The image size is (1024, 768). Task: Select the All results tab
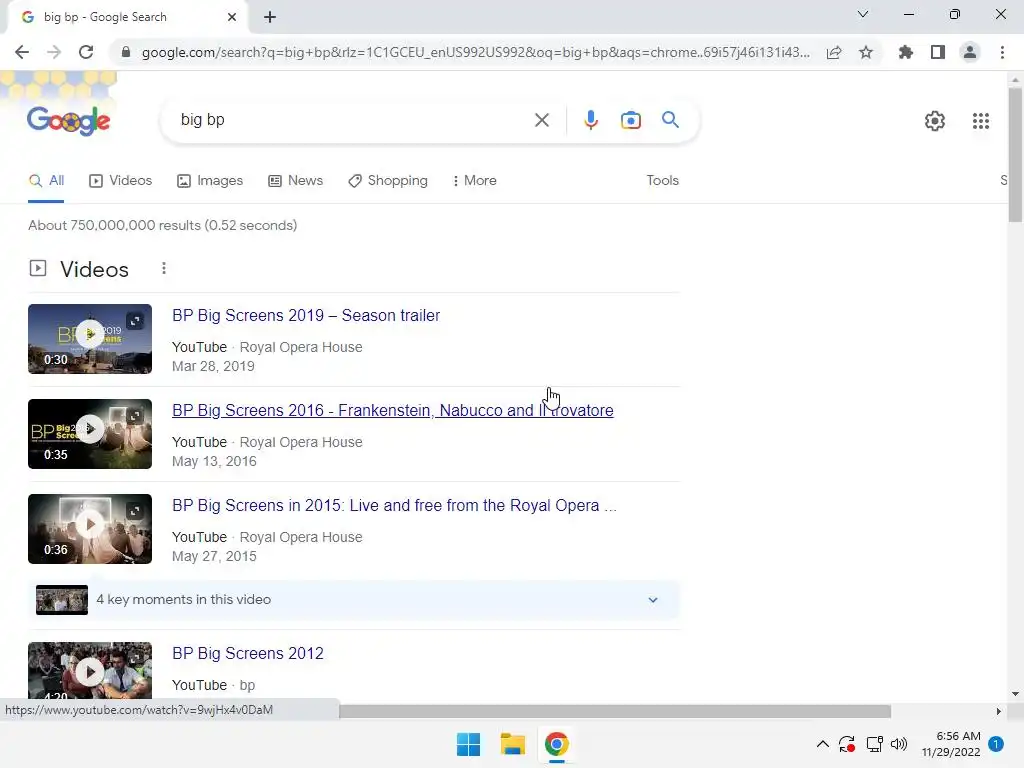point(46,181)
